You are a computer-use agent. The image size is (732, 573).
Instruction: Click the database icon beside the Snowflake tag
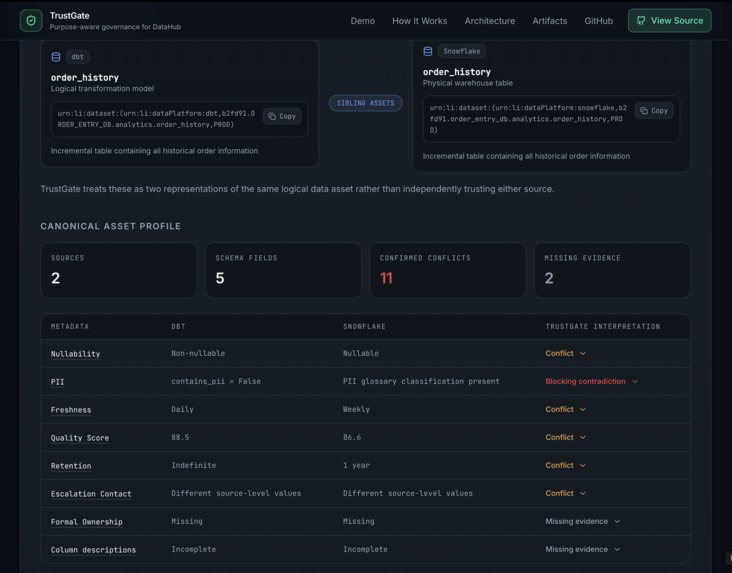click(x=428, y=51)
